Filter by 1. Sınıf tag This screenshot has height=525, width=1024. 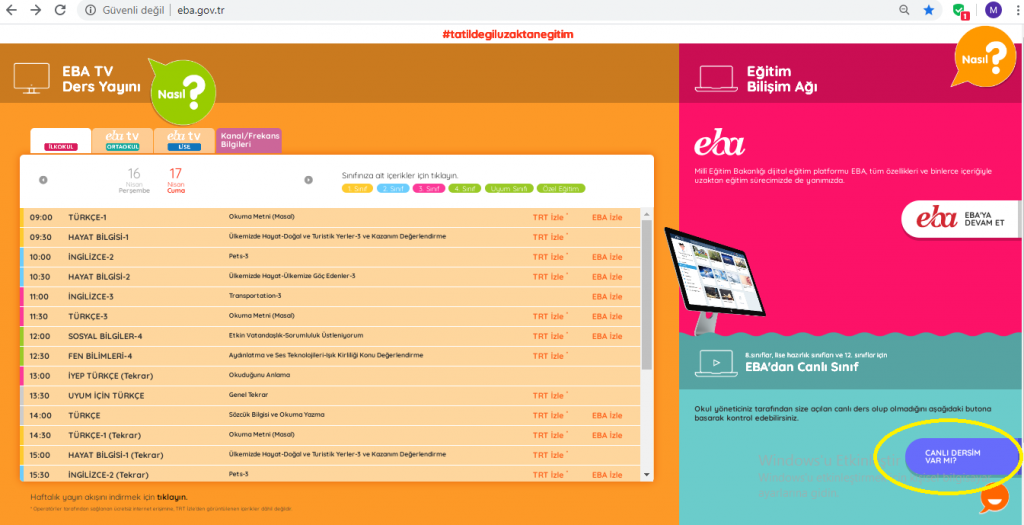point(358,188)
